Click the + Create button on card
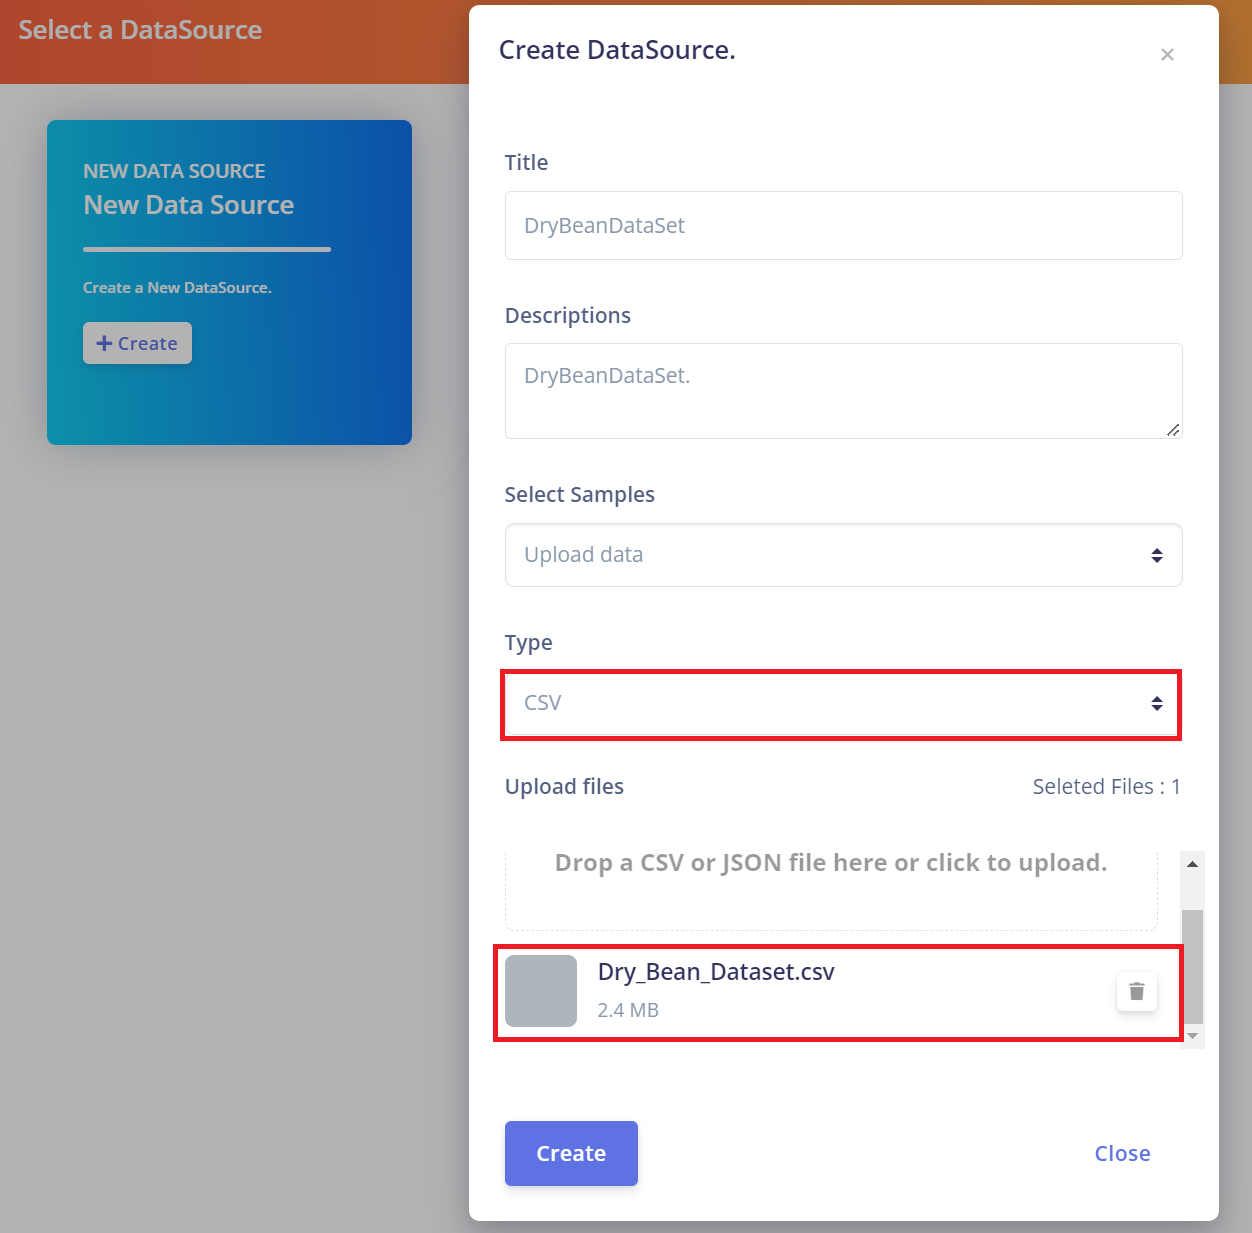This screenshot has height=1233, width=1252. 137,343
